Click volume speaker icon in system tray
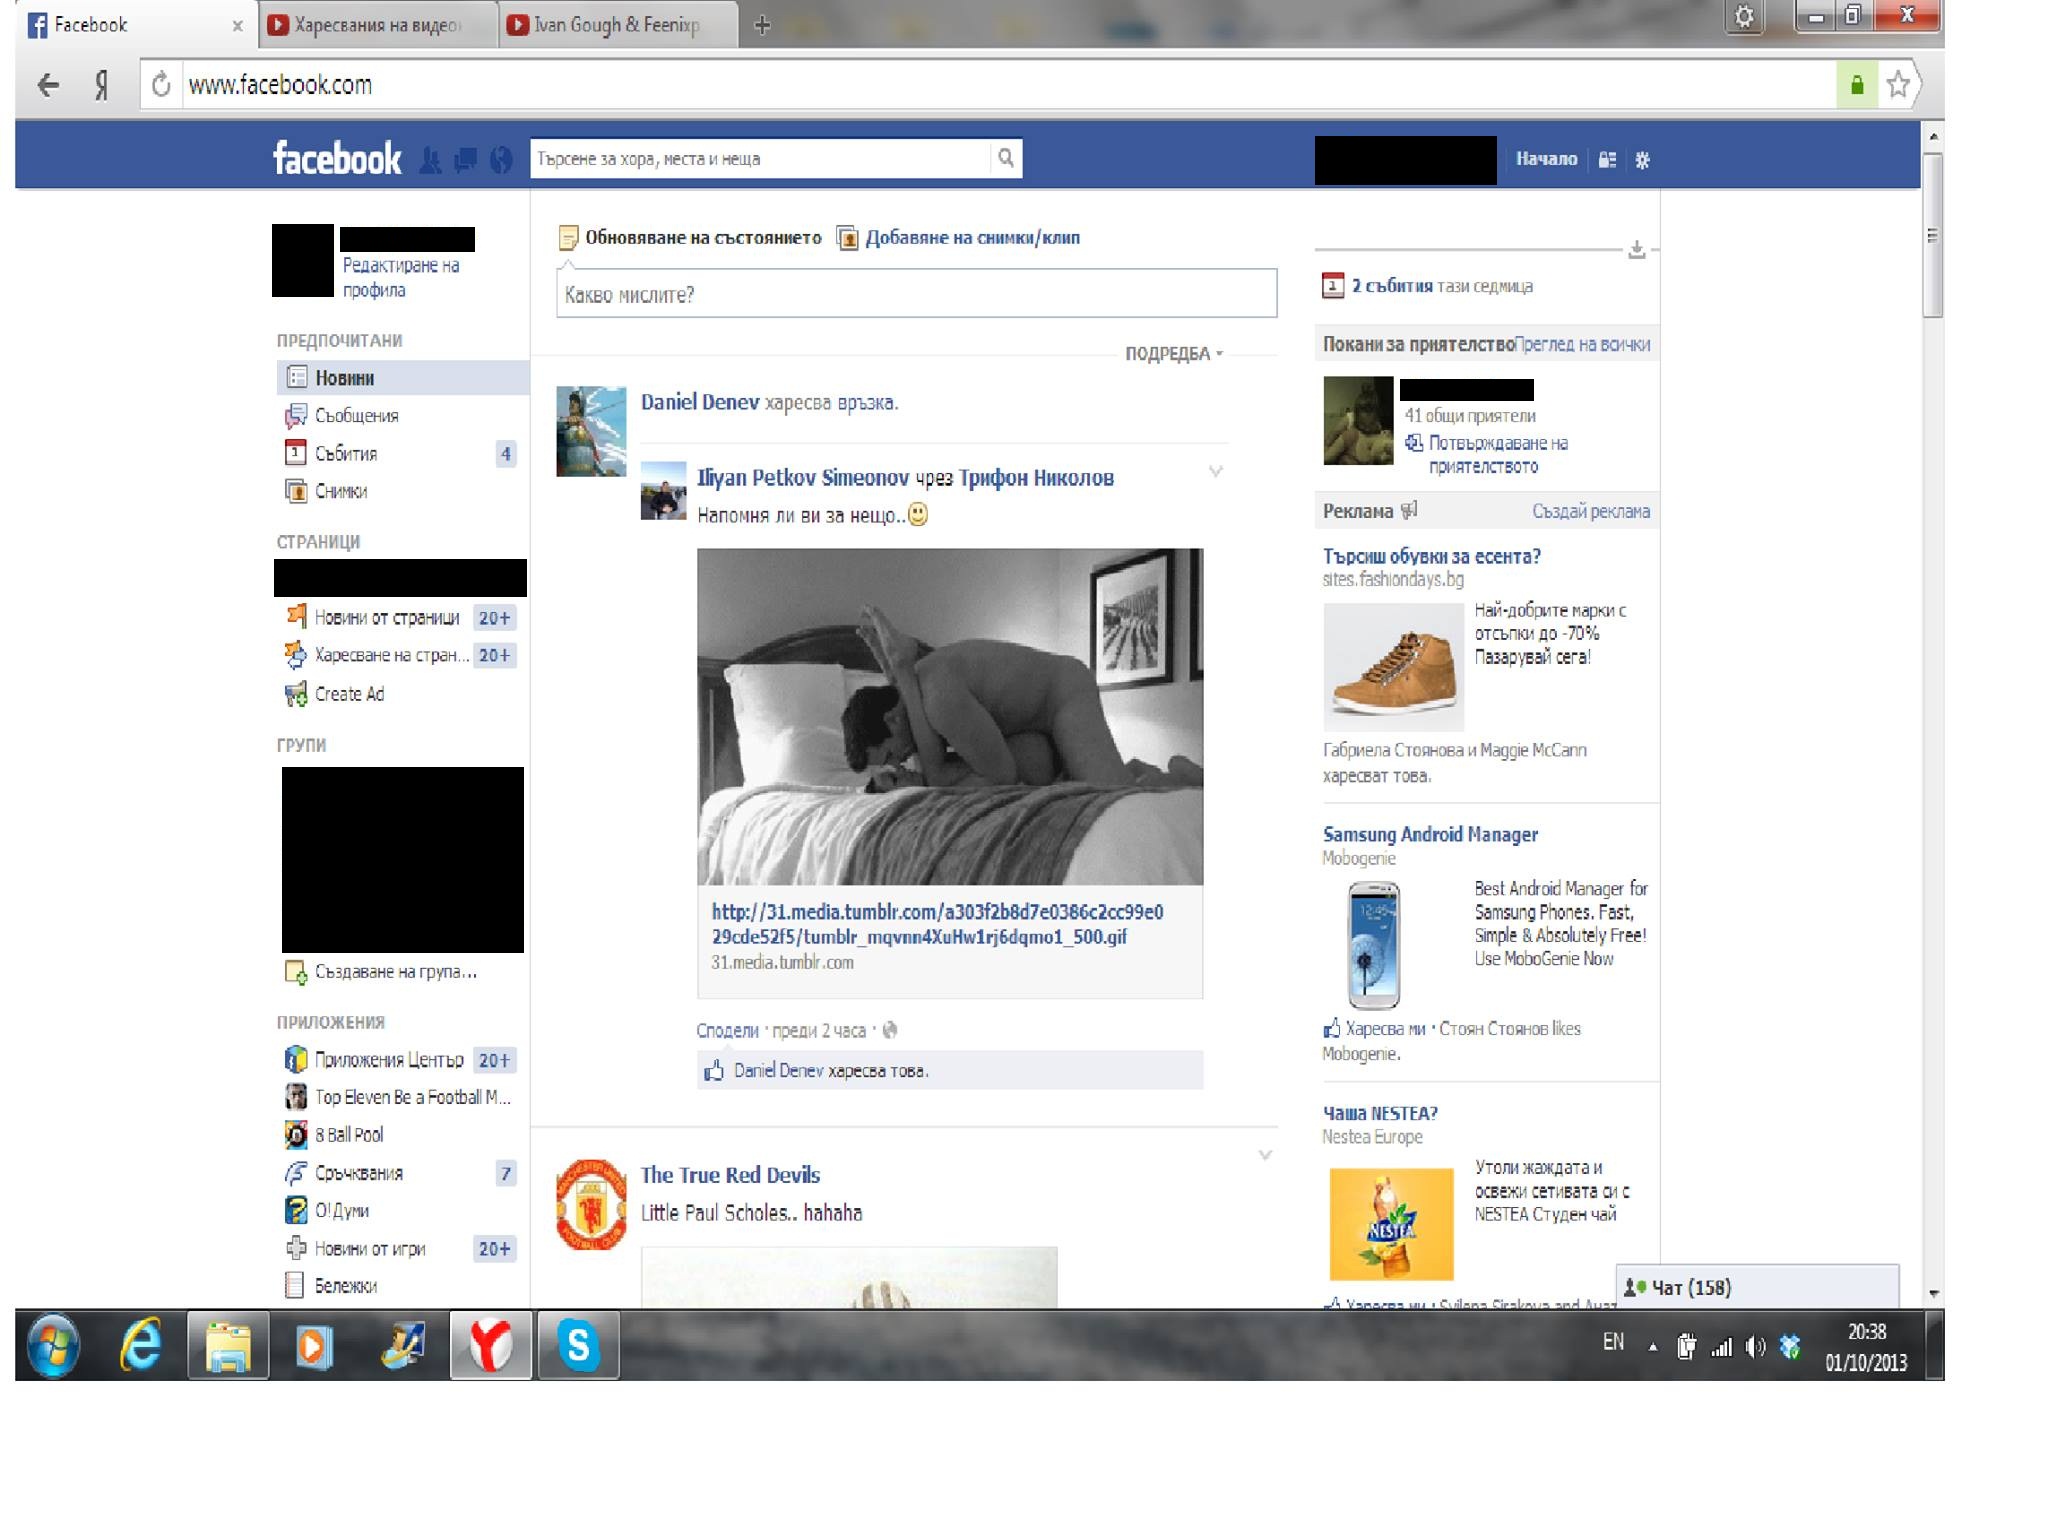 1755,1347
